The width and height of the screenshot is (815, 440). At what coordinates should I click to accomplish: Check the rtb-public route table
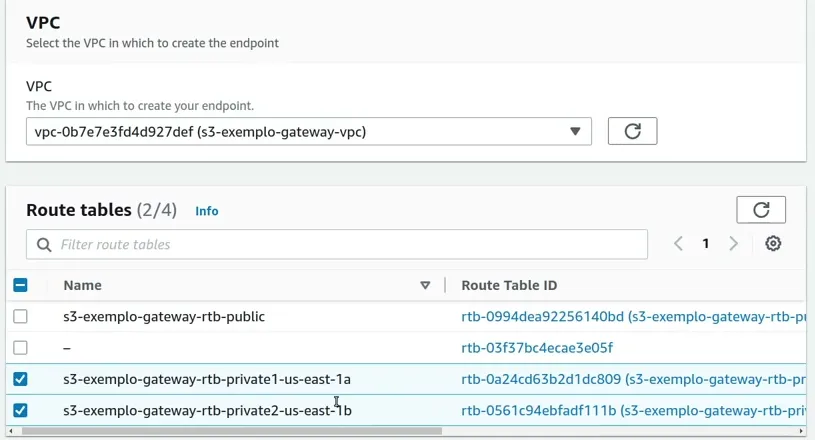click(20, 316)
